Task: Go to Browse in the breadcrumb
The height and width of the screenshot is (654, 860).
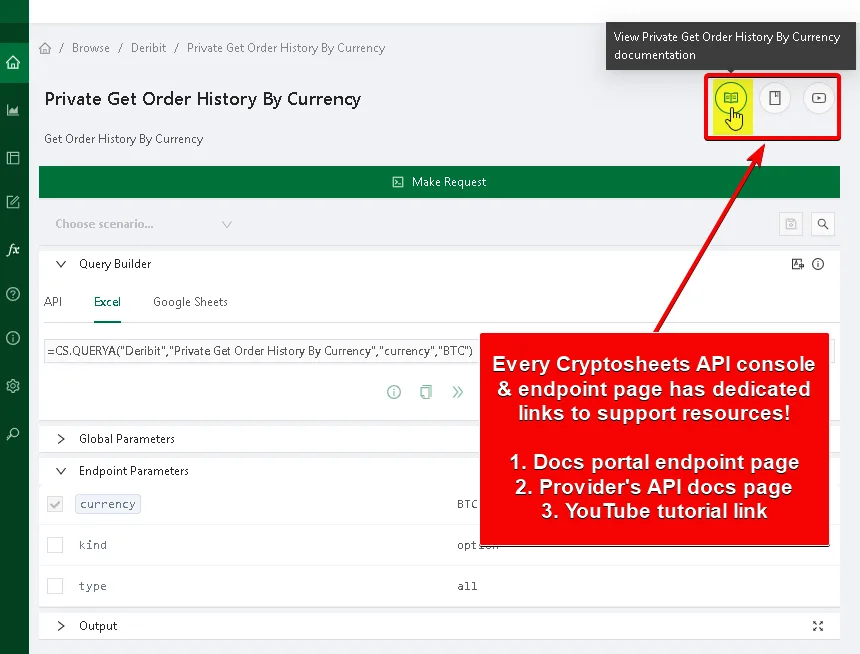Action: tap(90, 48)
